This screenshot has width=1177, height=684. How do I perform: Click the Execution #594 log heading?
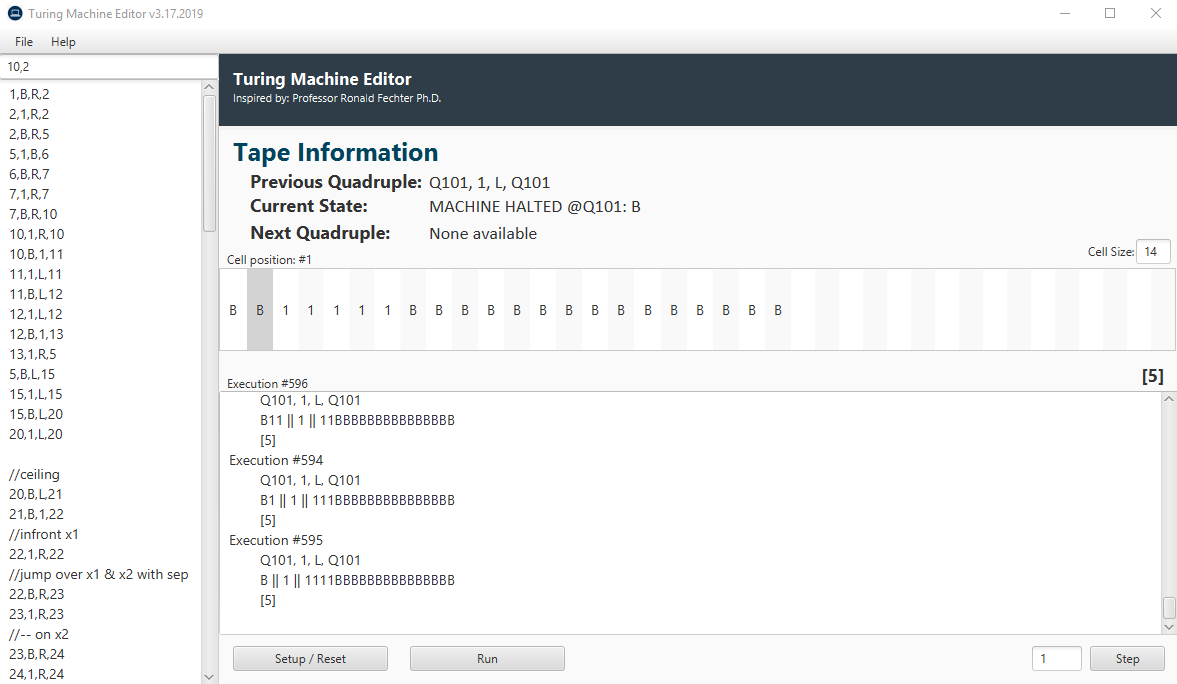click(276, 460)
